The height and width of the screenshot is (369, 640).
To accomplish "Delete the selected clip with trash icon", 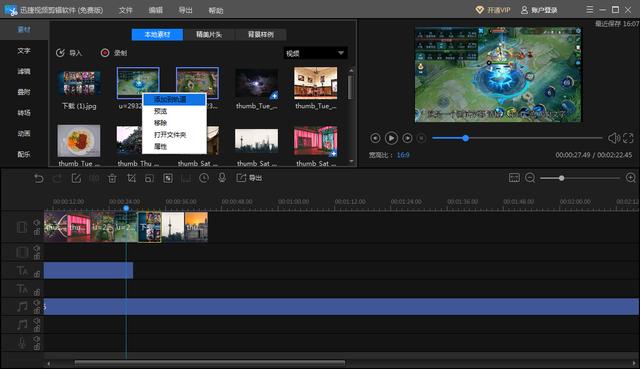I will (112, 178).
